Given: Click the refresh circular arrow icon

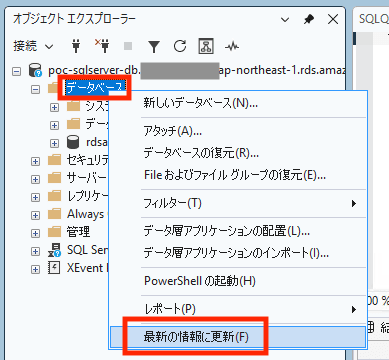Looking at the screenshot, I should coord(180,46).
